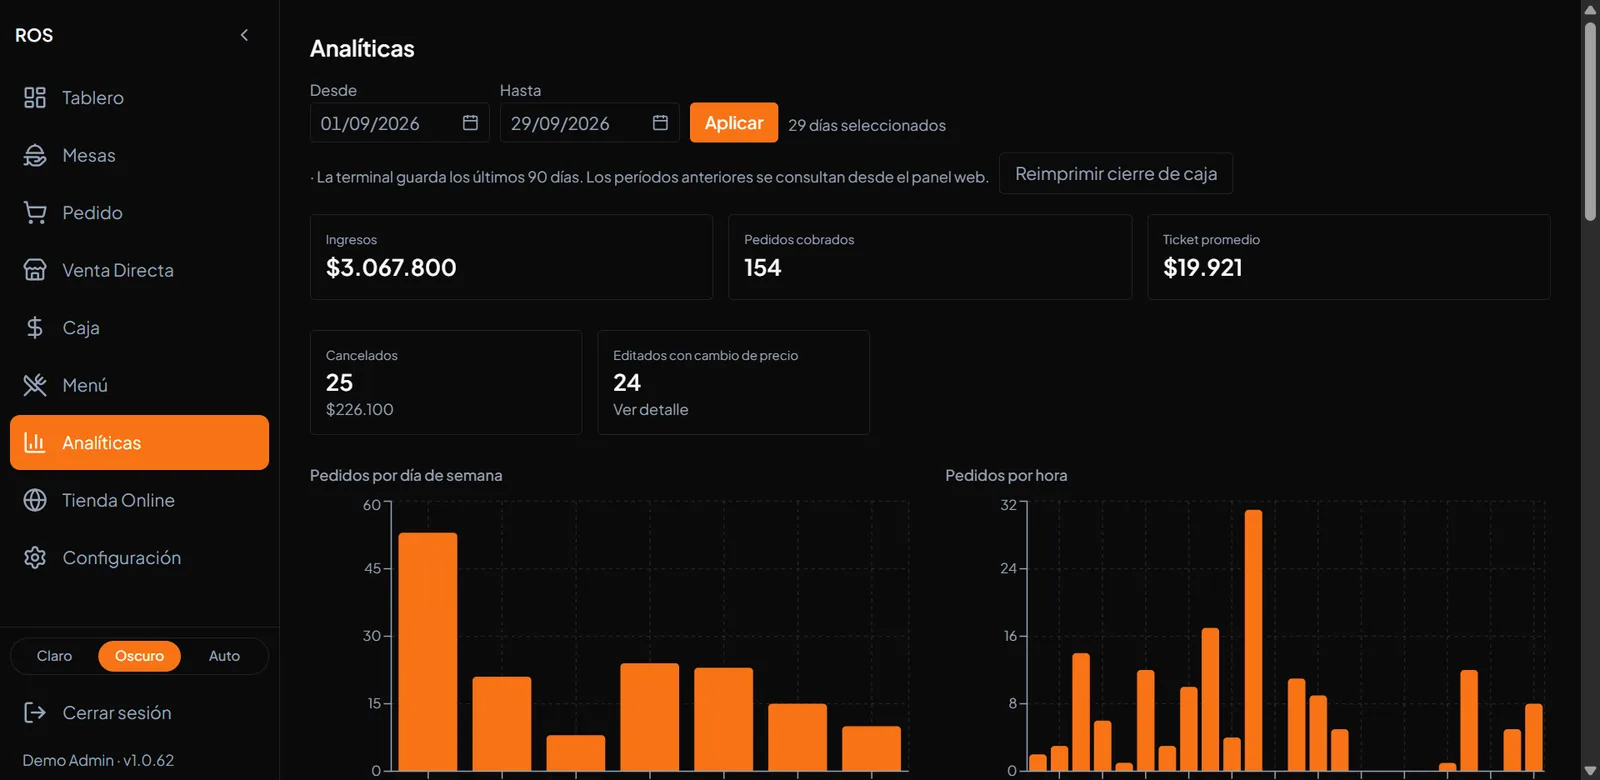The height and width of the screenshot is (780, 1600).
Task: Navigate to Venta Directa
Action: [x=139, y=270]
